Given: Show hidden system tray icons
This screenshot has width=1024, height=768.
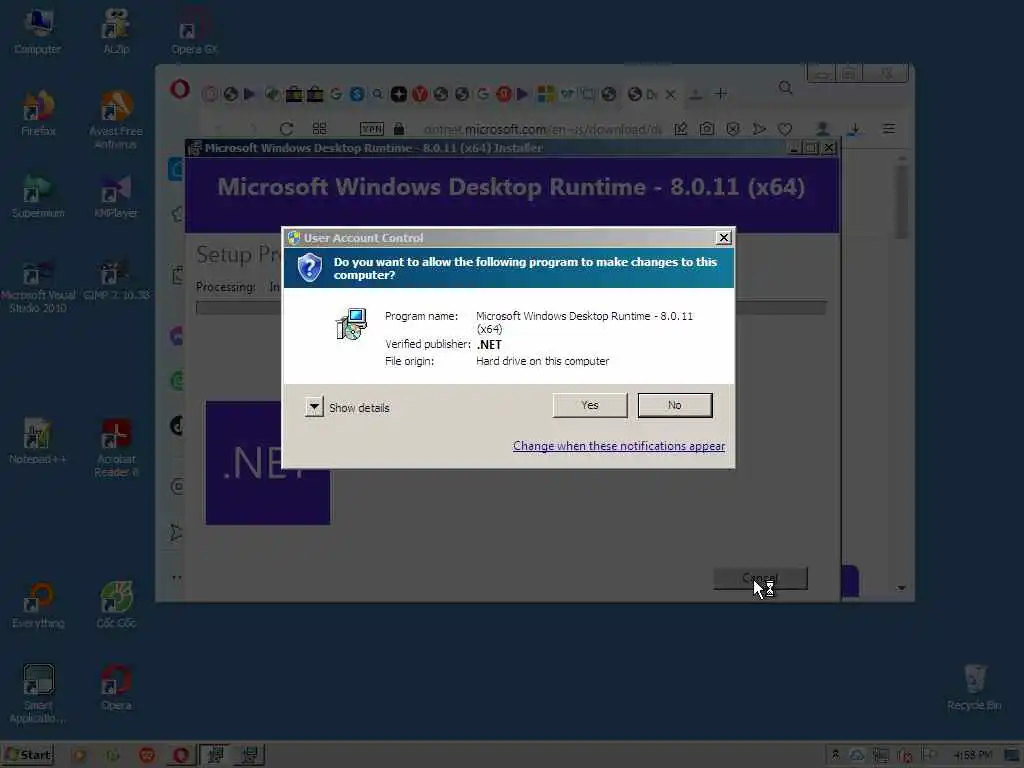Looking at the screenshot, I should (x=835, y=756).
